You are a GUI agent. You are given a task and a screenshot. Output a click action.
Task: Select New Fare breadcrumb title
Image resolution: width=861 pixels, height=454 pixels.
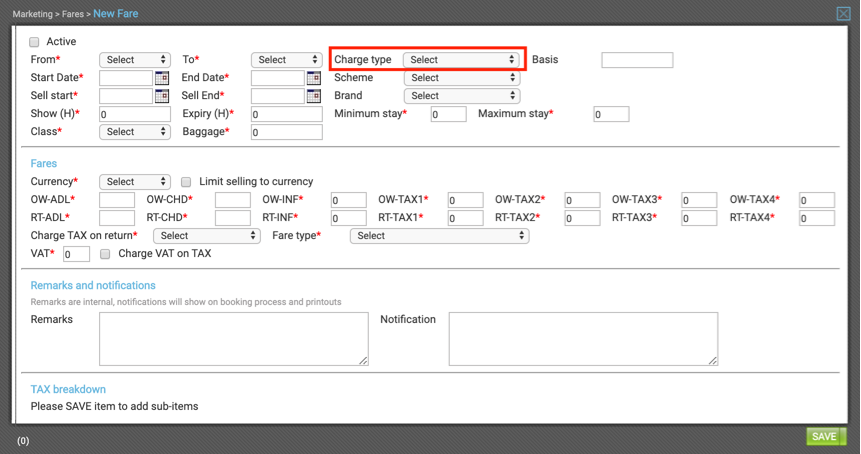115,14
